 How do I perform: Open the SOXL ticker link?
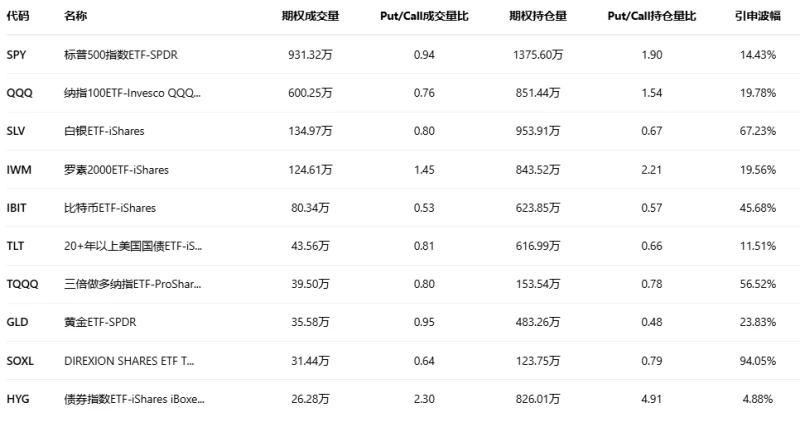(20, 360)
